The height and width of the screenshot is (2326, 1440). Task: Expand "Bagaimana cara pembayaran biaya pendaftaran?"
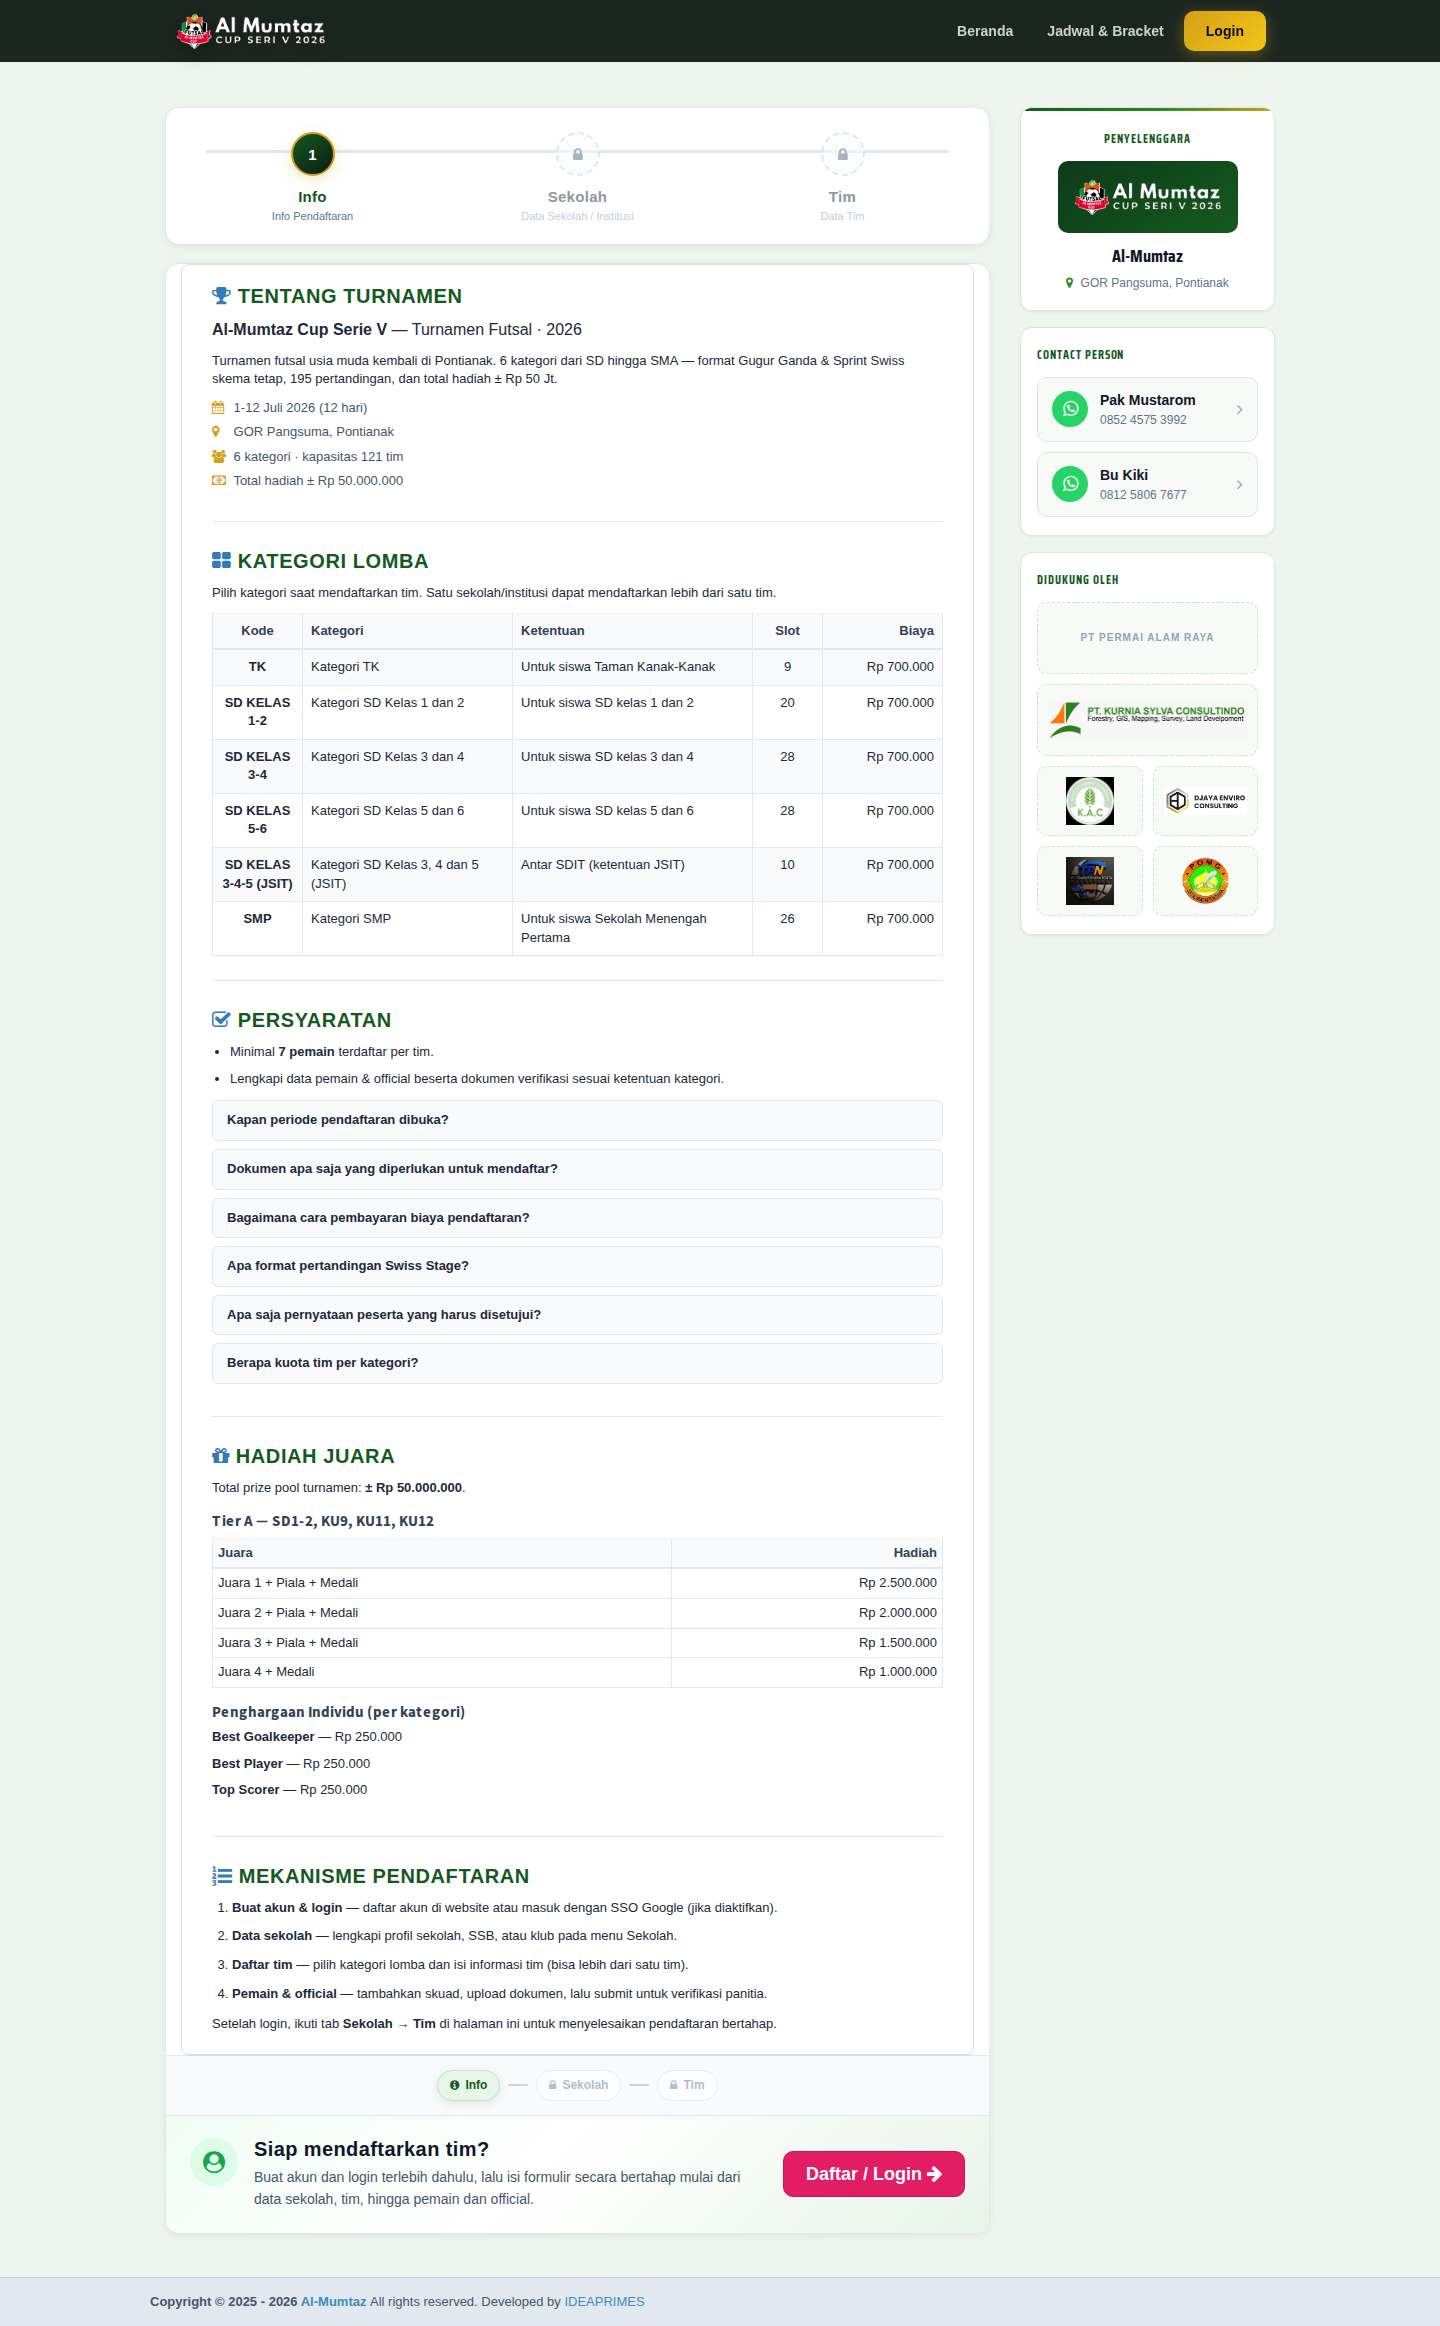tap(577, 1218)
